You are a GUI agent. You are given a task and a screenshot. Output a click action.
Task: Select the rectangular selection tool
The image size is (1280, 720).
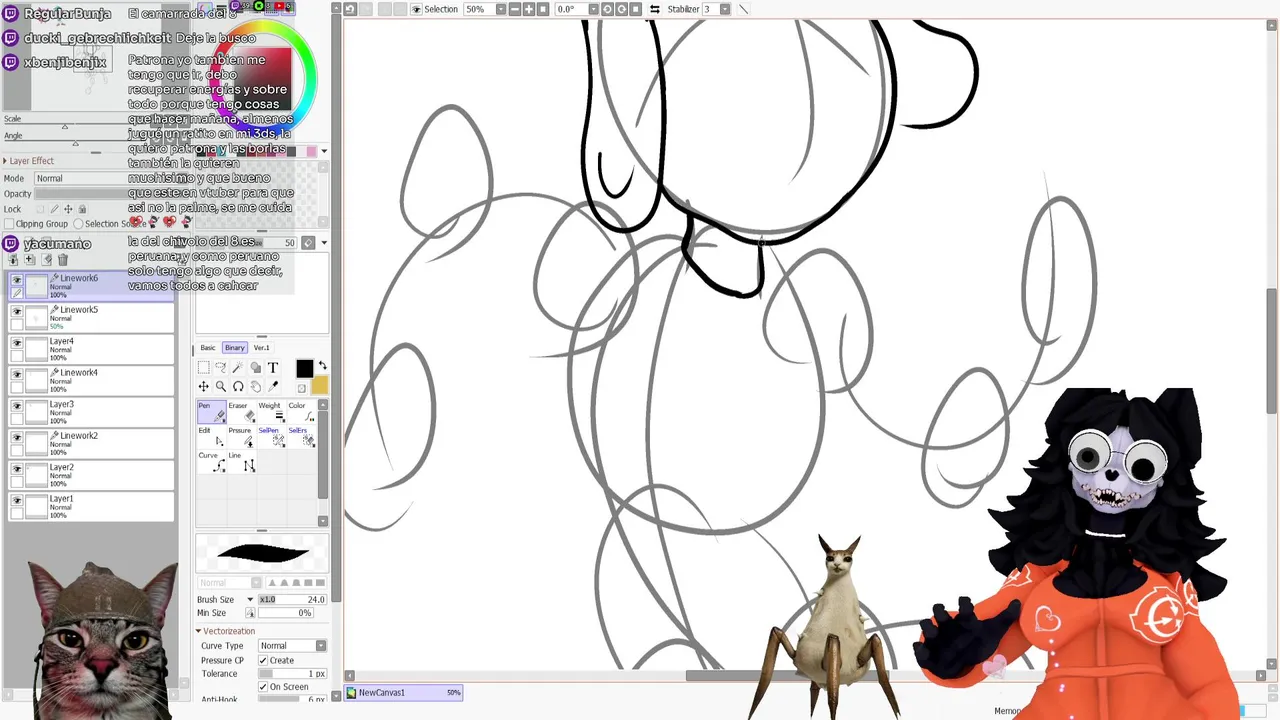(x=204, y=368)
